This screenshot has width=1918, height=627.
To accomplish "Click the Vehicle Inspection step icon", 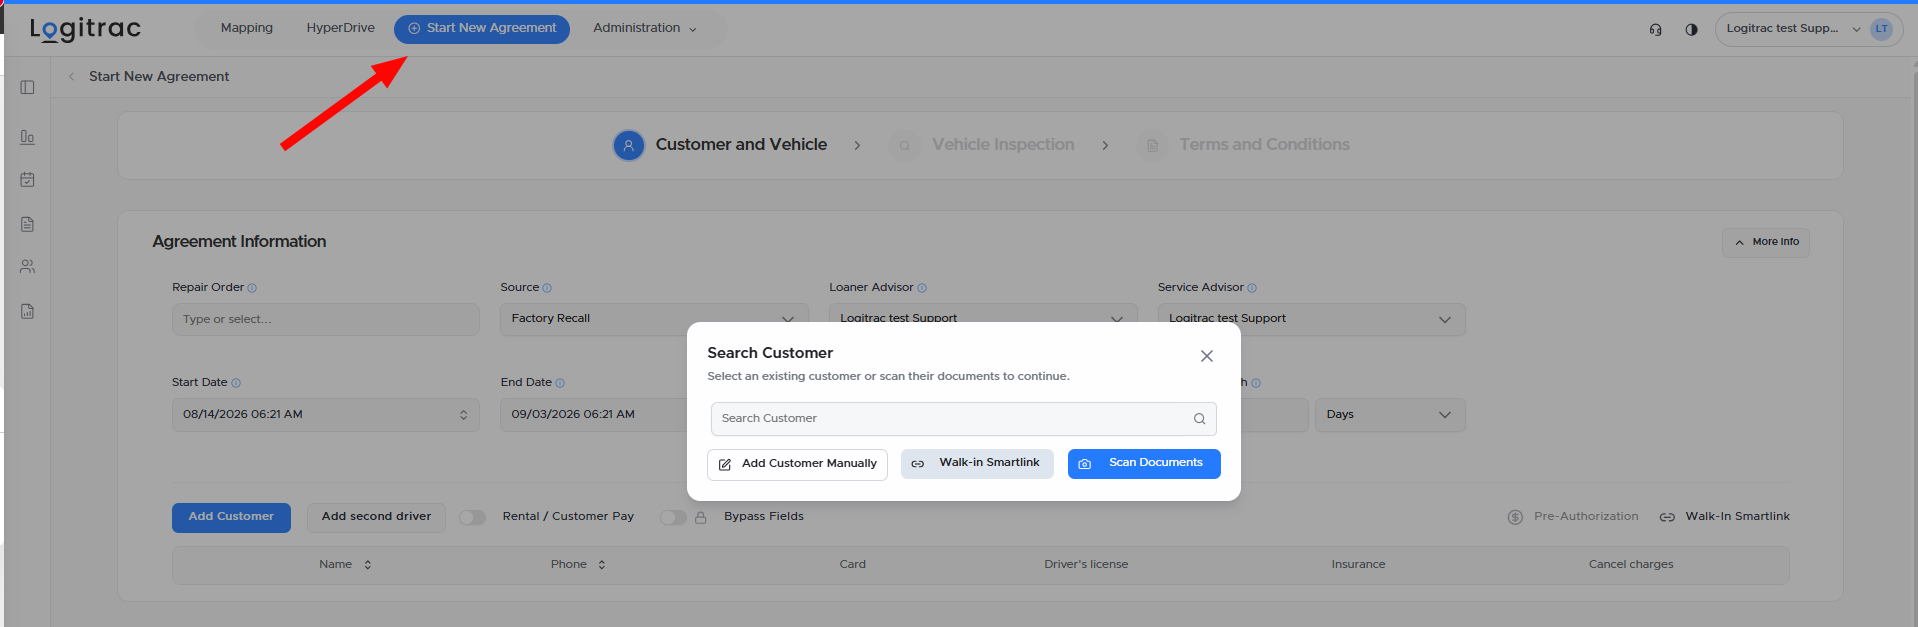I will (904, 146).
